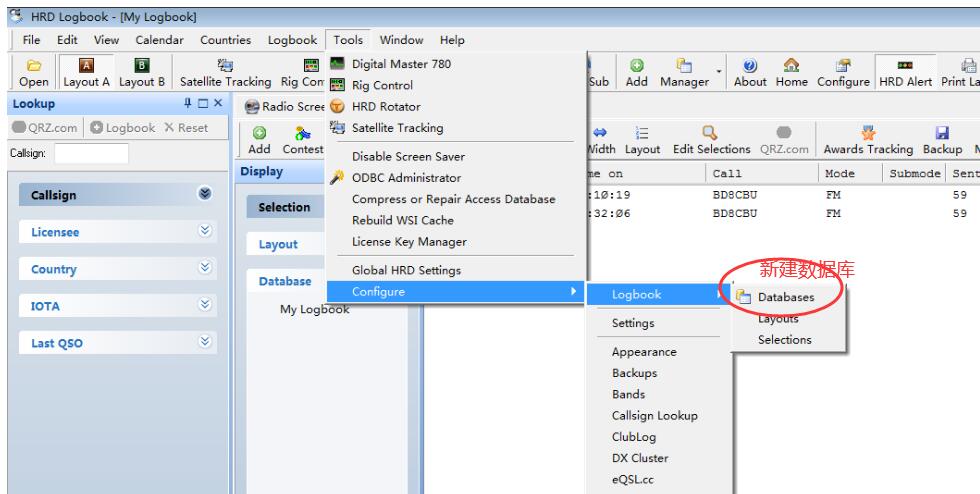Choose Compress or Repair Access Database

click(x=456, y=199)
